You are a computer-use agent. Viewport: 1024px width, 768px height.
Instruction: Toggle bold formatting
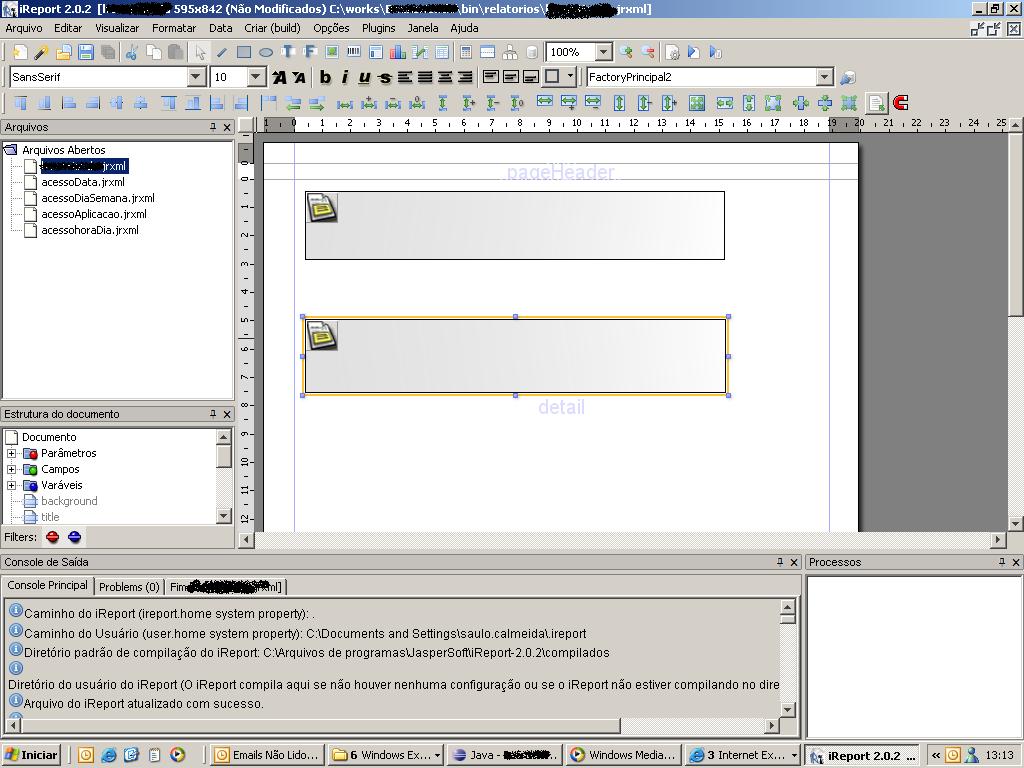pos(325,77)
